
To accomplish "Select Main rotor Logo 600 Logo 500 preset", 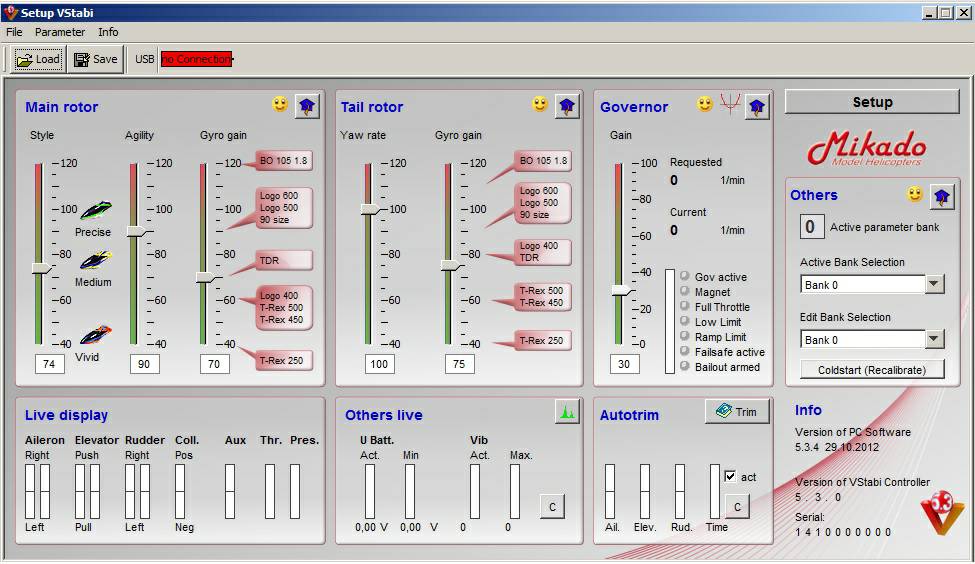I will 284,208.
